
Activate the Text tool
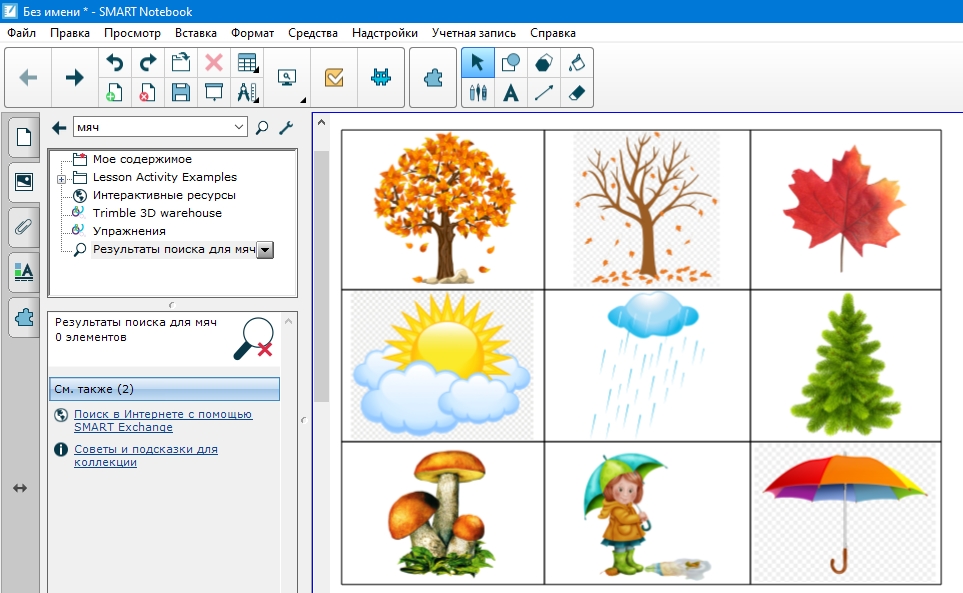click(x=510, y=93)
